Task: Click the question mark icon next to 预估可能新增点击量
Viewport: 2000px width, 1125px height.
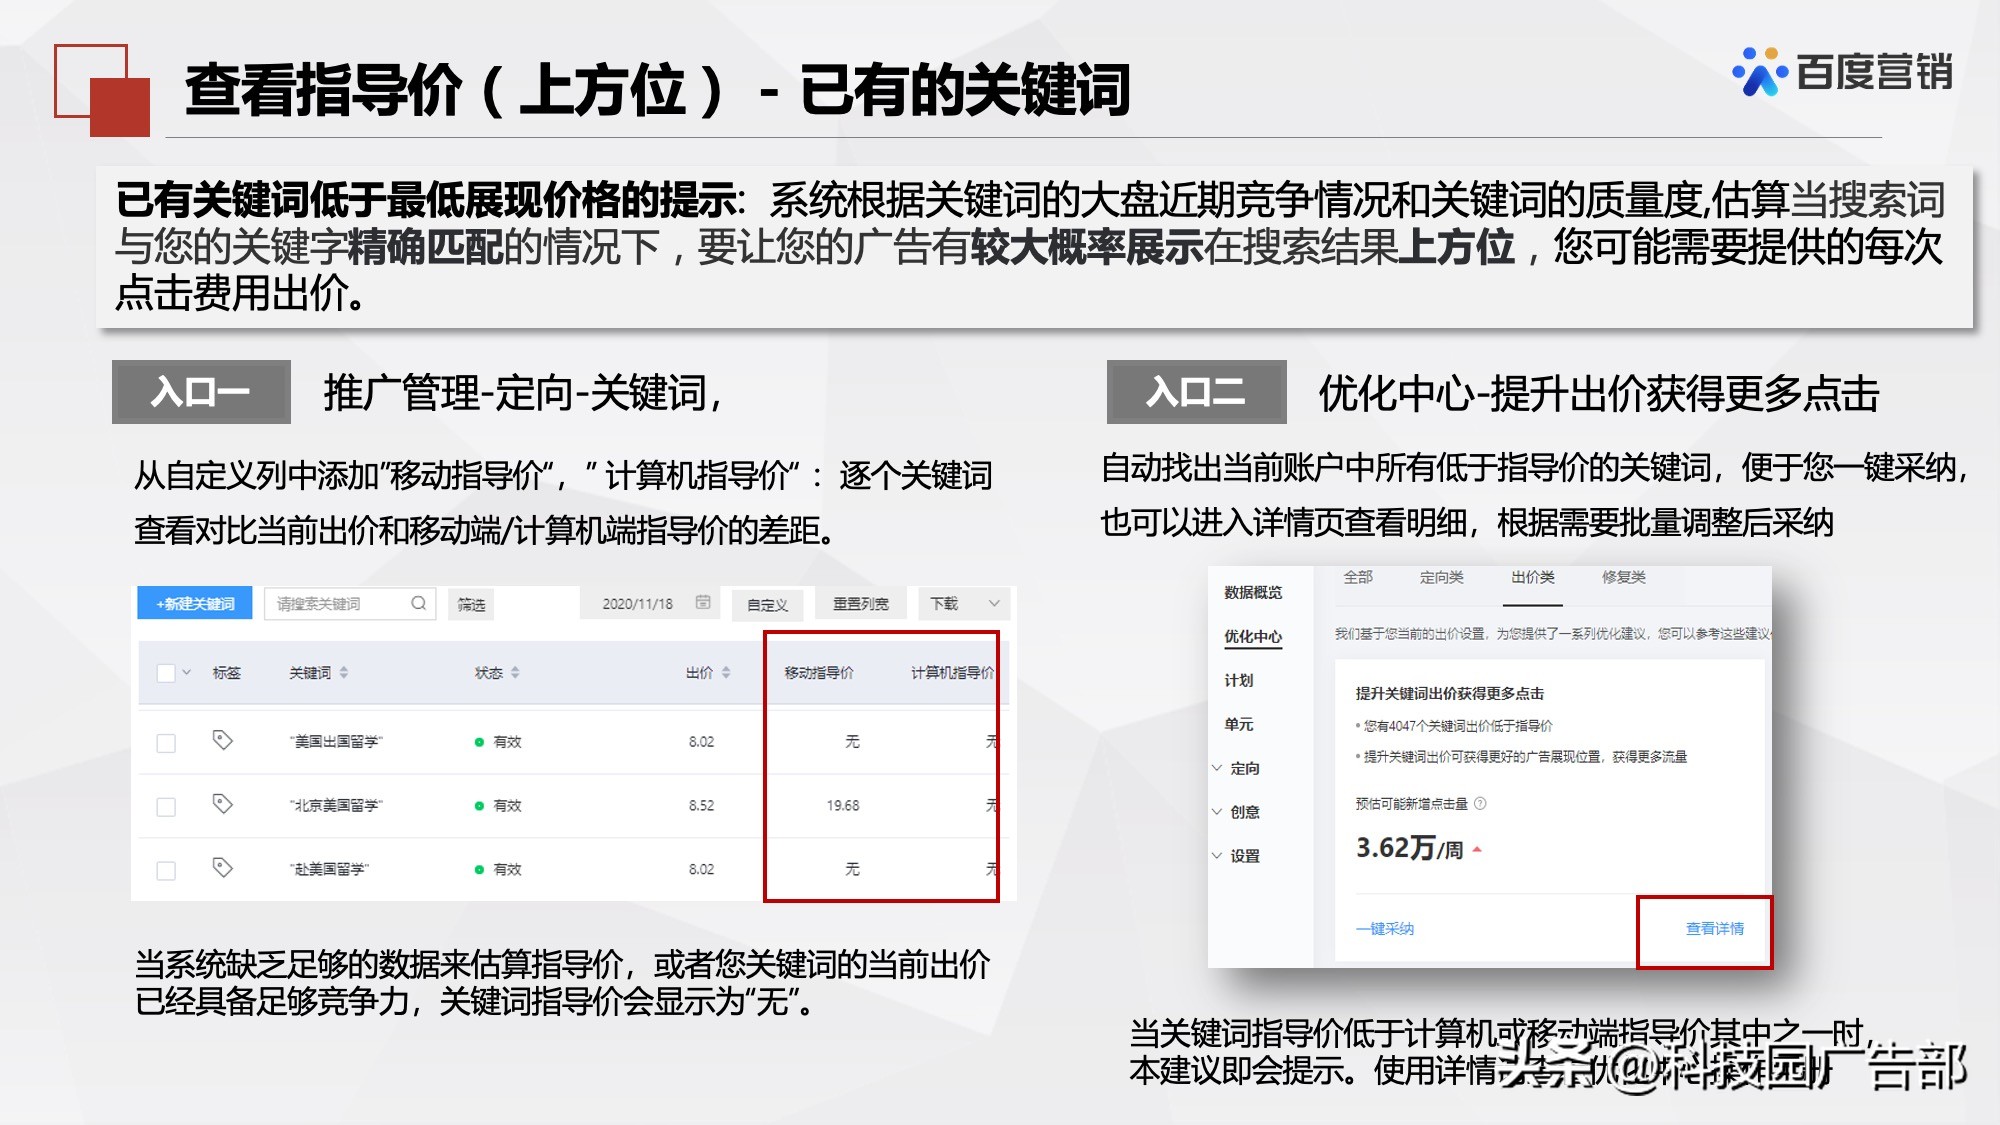Action: [1480, 804]
